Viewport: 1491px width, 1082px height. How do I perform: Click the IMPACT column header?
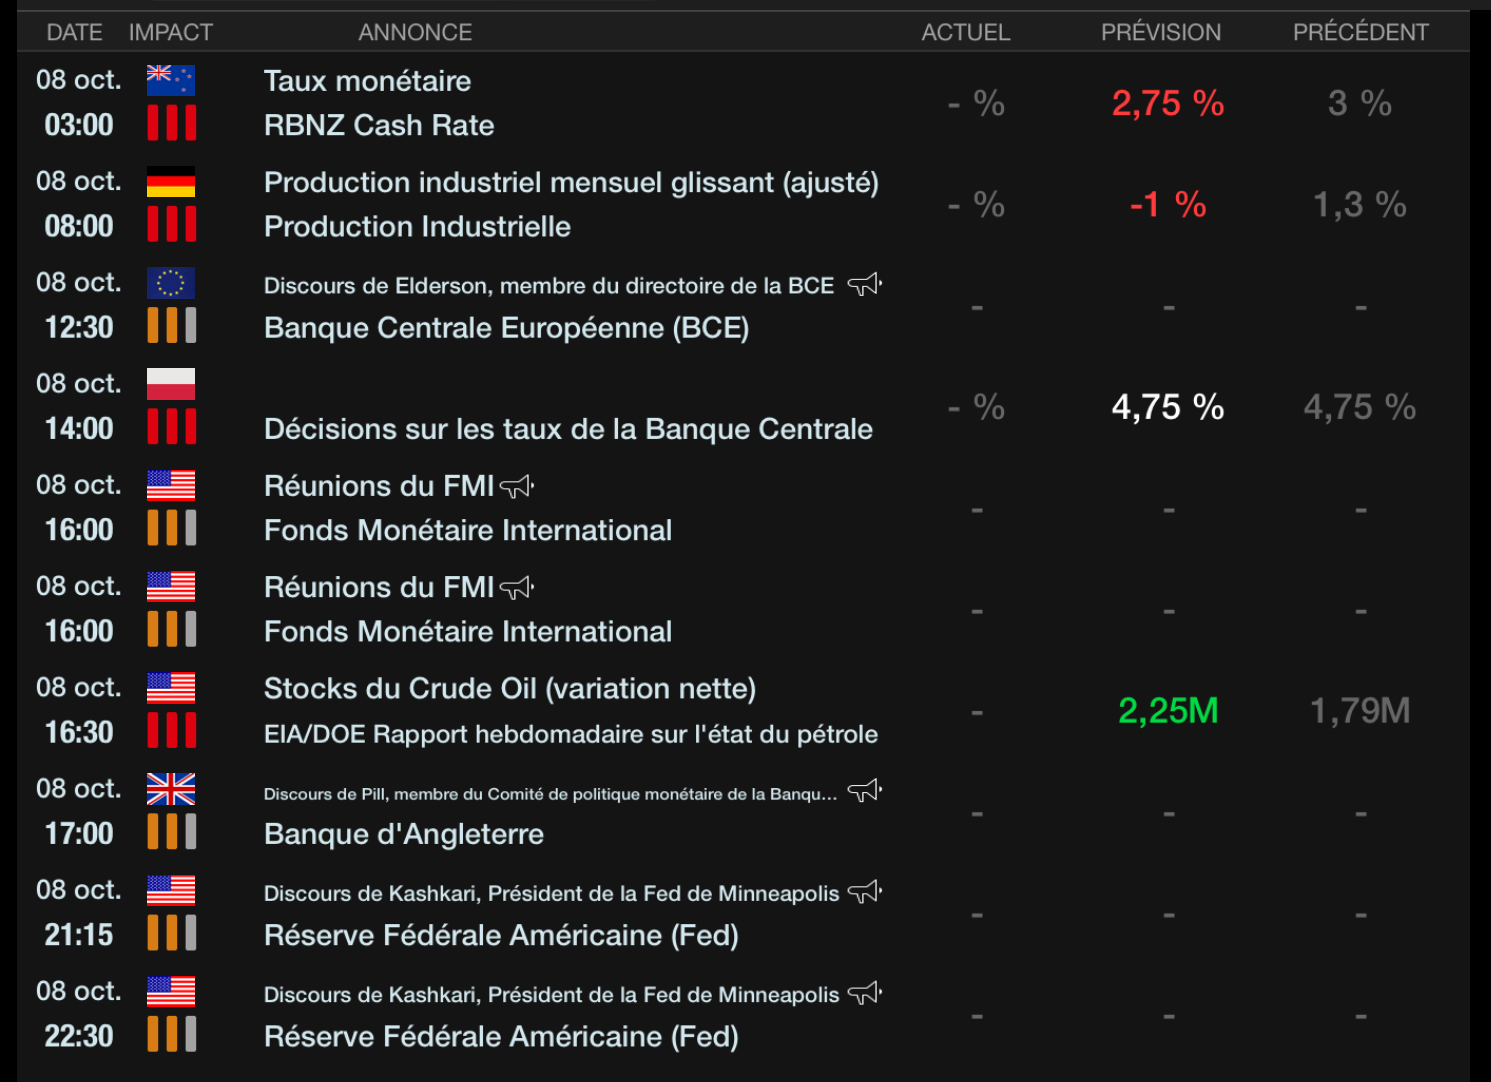click(170, 32)
